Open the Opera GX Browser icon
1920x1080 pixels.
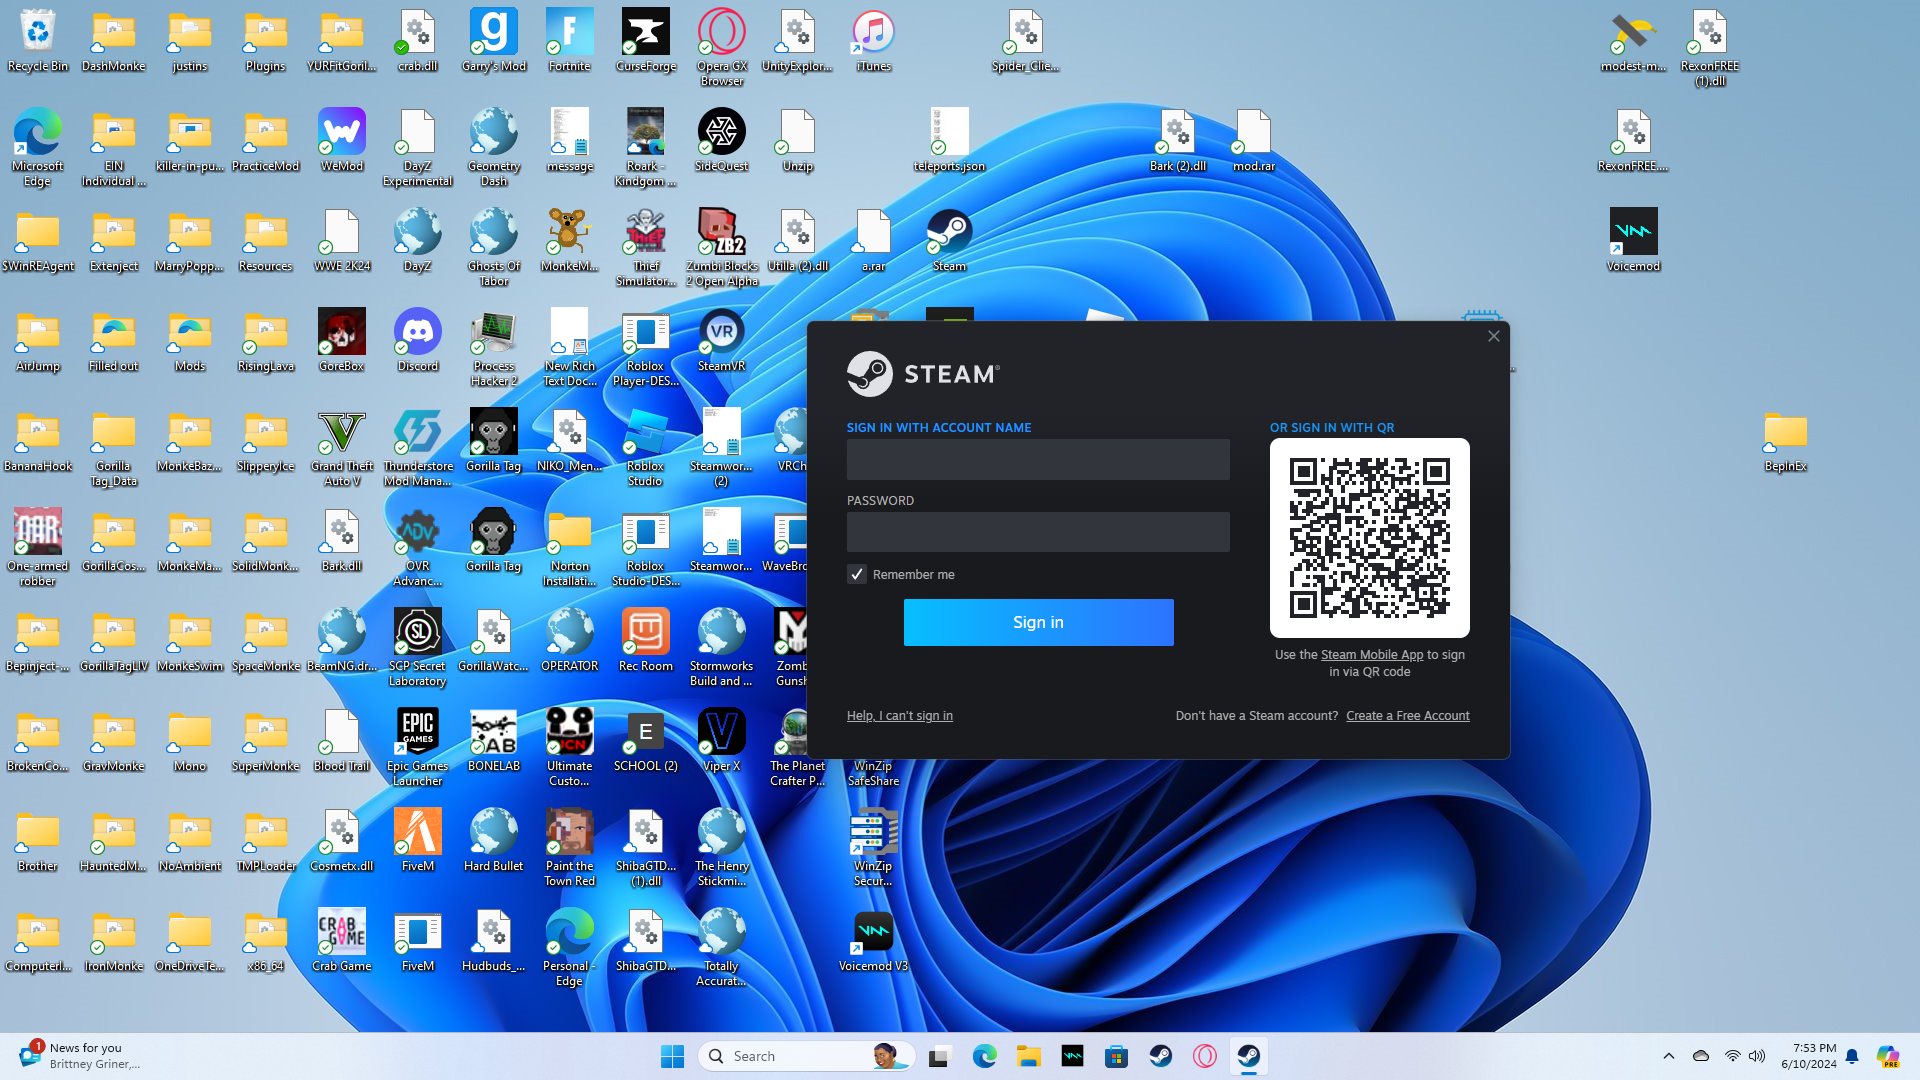click(721, 34)
